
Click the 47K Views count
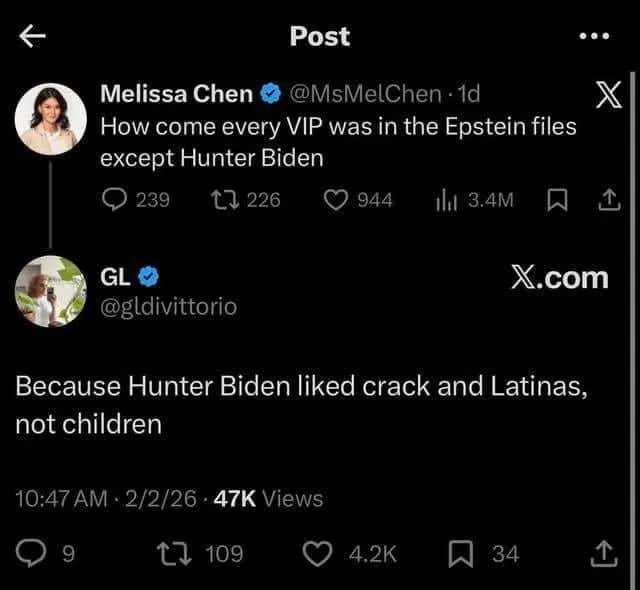pyautogui.click(x=269, y=498)
